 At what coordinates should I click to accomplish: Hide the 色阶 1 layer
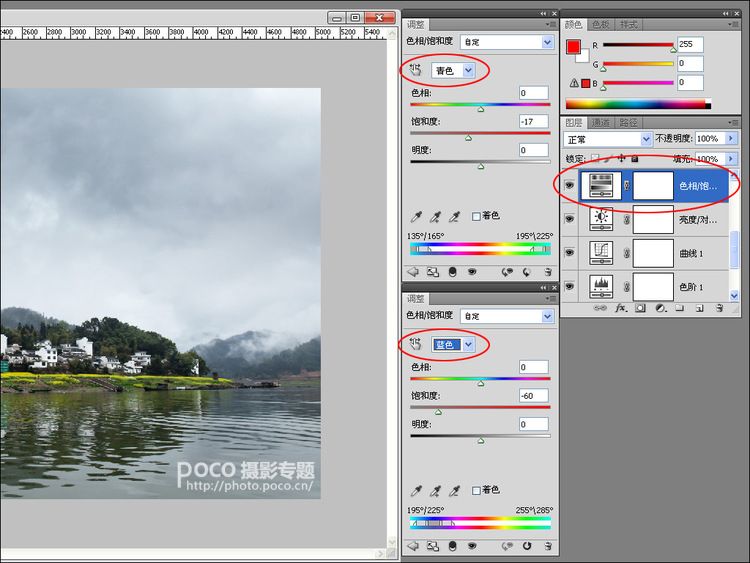point(569,287)
